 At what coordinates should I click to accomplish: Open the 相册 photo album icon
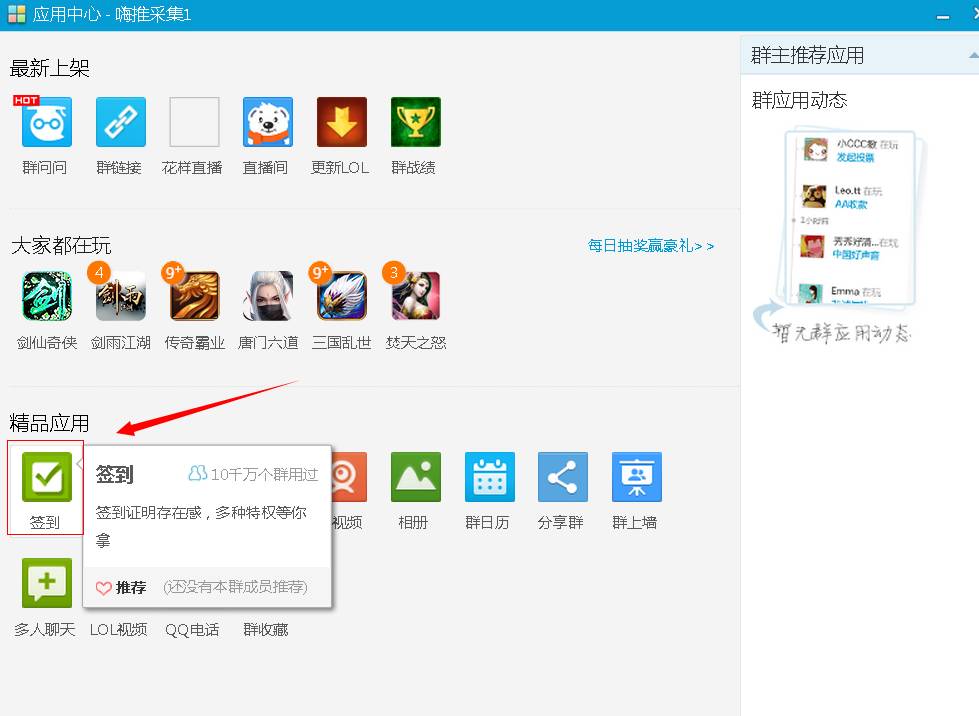click(x=414, y=477)
